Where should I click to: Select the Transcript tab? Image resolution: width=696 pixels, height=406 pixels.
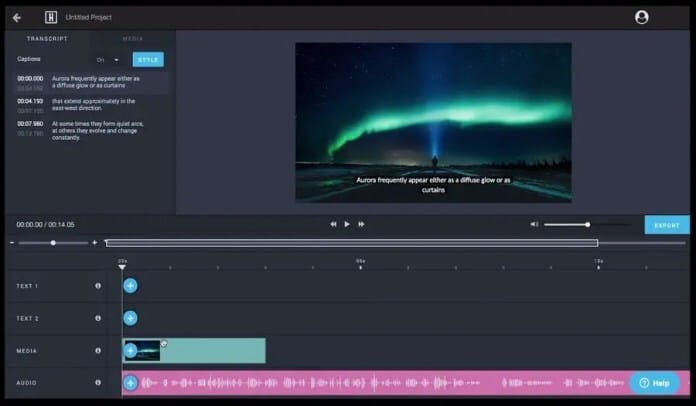[x=47, y=39]
